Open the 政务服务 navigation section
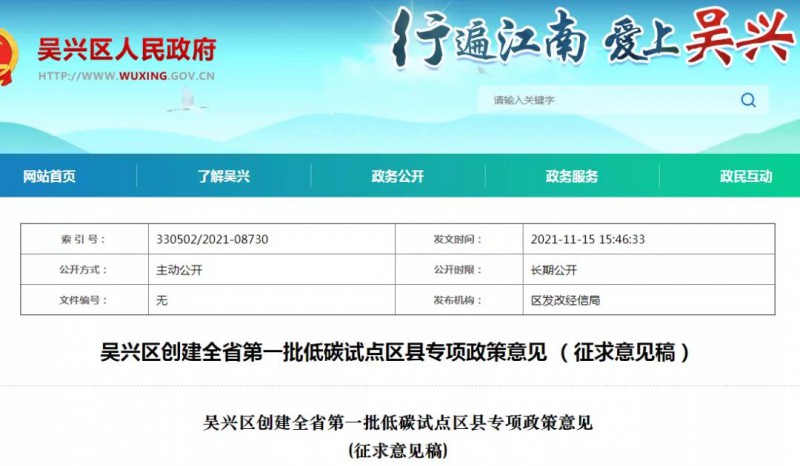Image resolution: width=800 pixels, height=466 pixels. click(571, 176)
